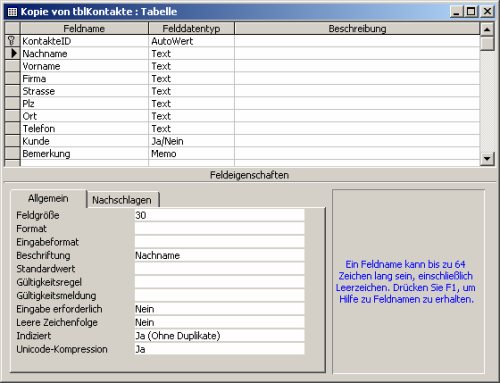Click the Standardwert property field
Screen dimensions: 500x383
click(x=219, y=269)
